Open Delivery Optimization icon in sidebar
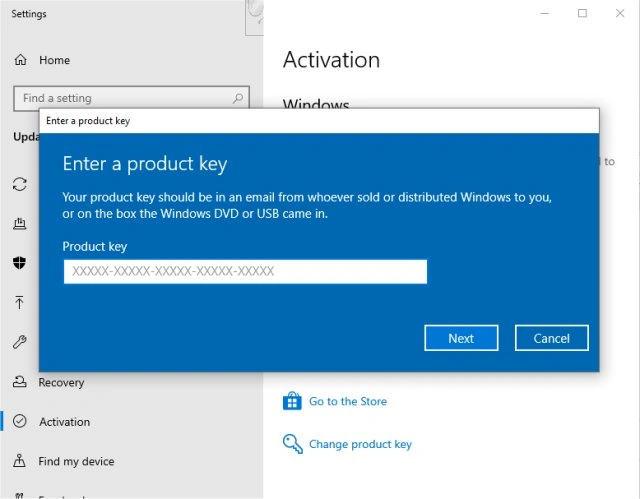Viewport: 640px width, 499px height. coord(20,223)
